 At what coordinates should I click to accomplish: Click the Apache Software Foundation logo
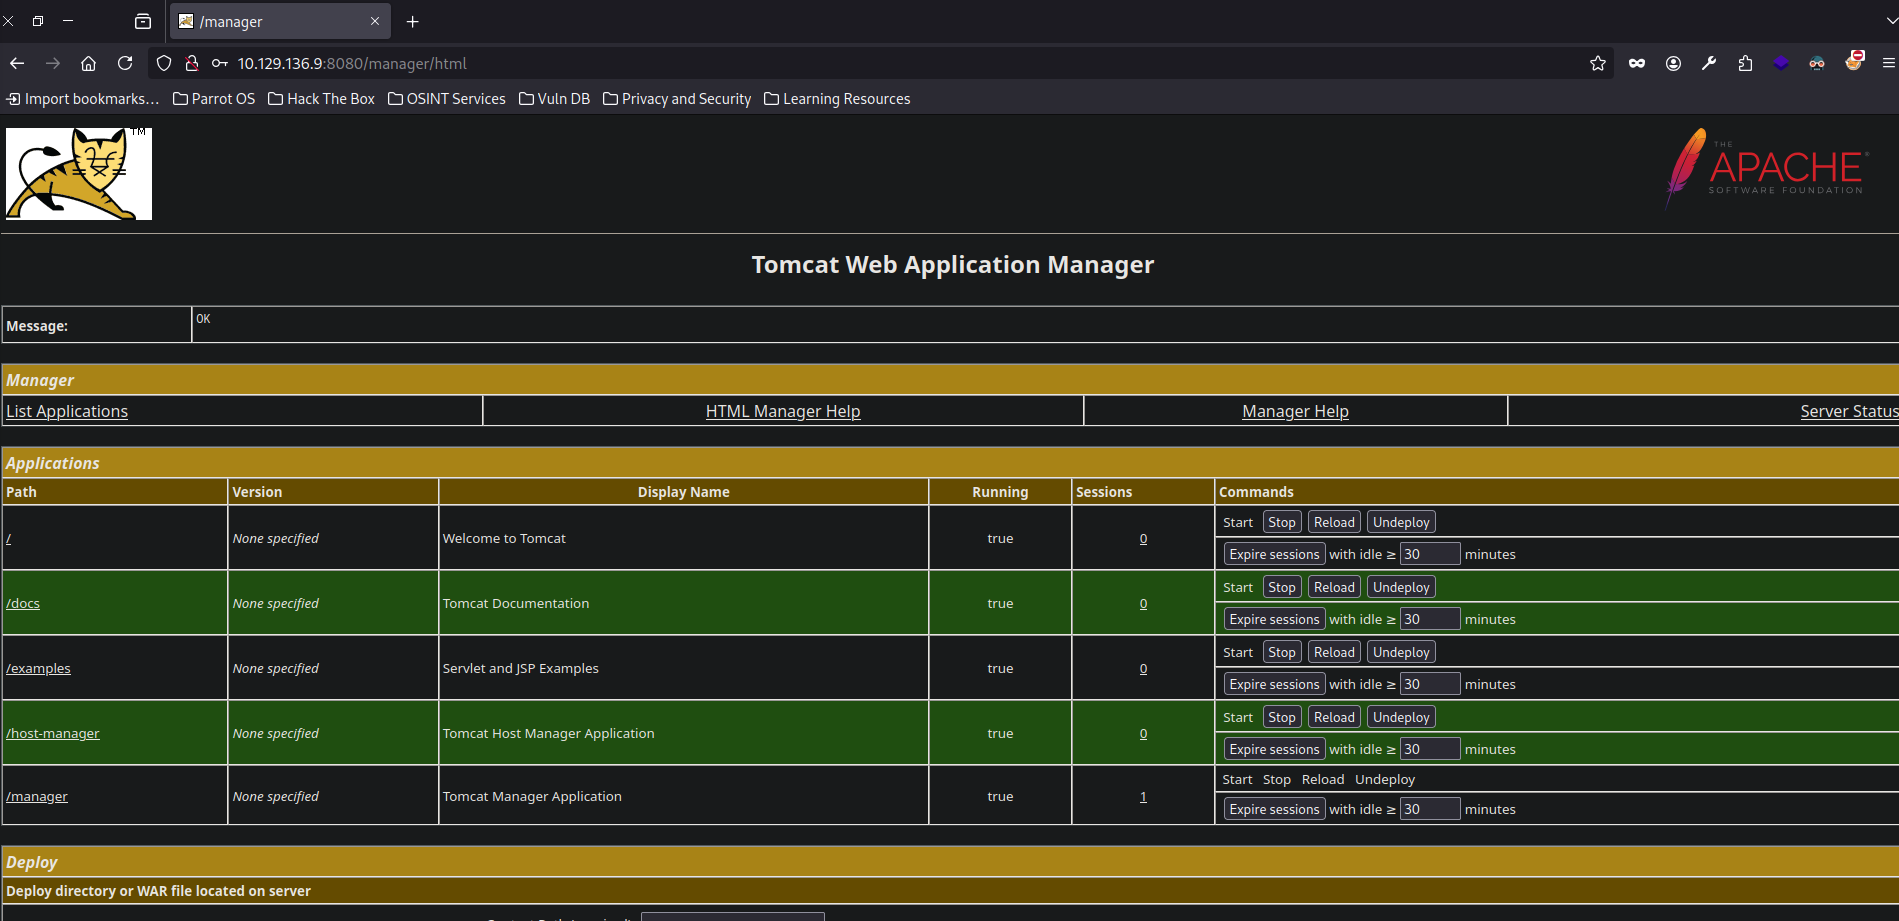point(1766,167)
